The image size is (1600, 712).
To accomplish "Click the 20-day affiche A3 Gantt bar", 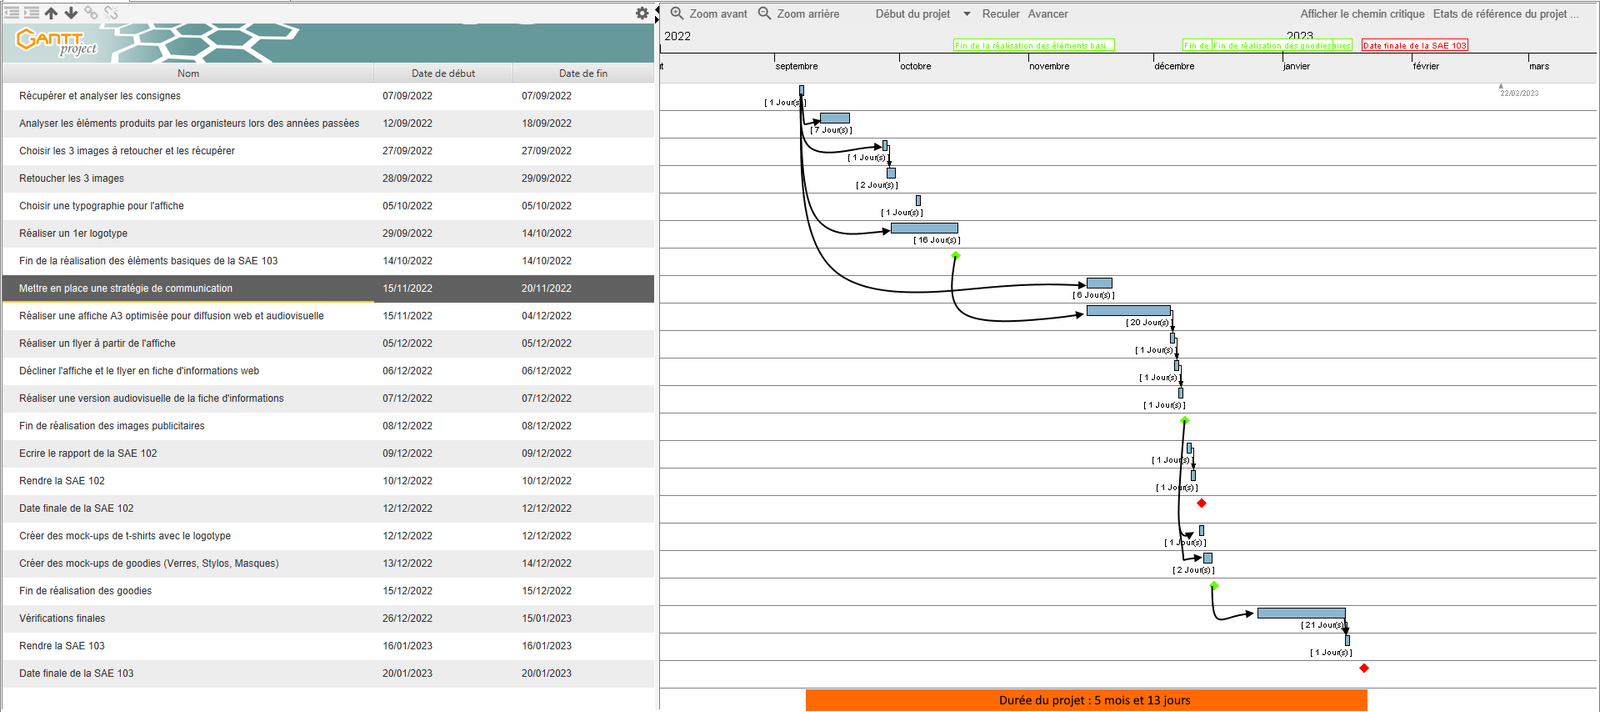I will (x=1128, y=311).
